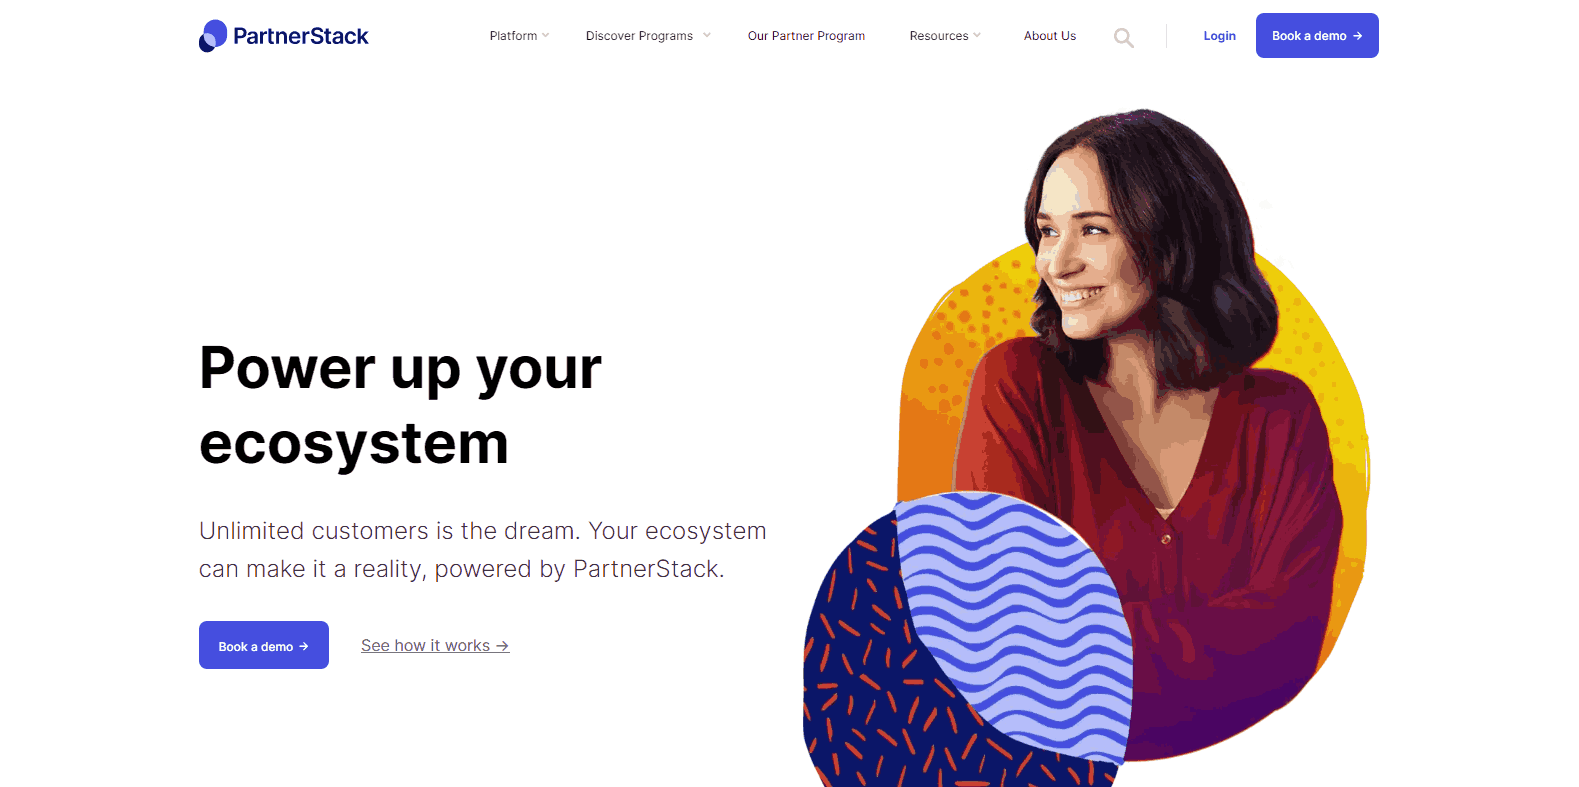Expand the Platform dropdown chevron
This screenshot has width=1579, height=787.
click(x=545, y=35)
